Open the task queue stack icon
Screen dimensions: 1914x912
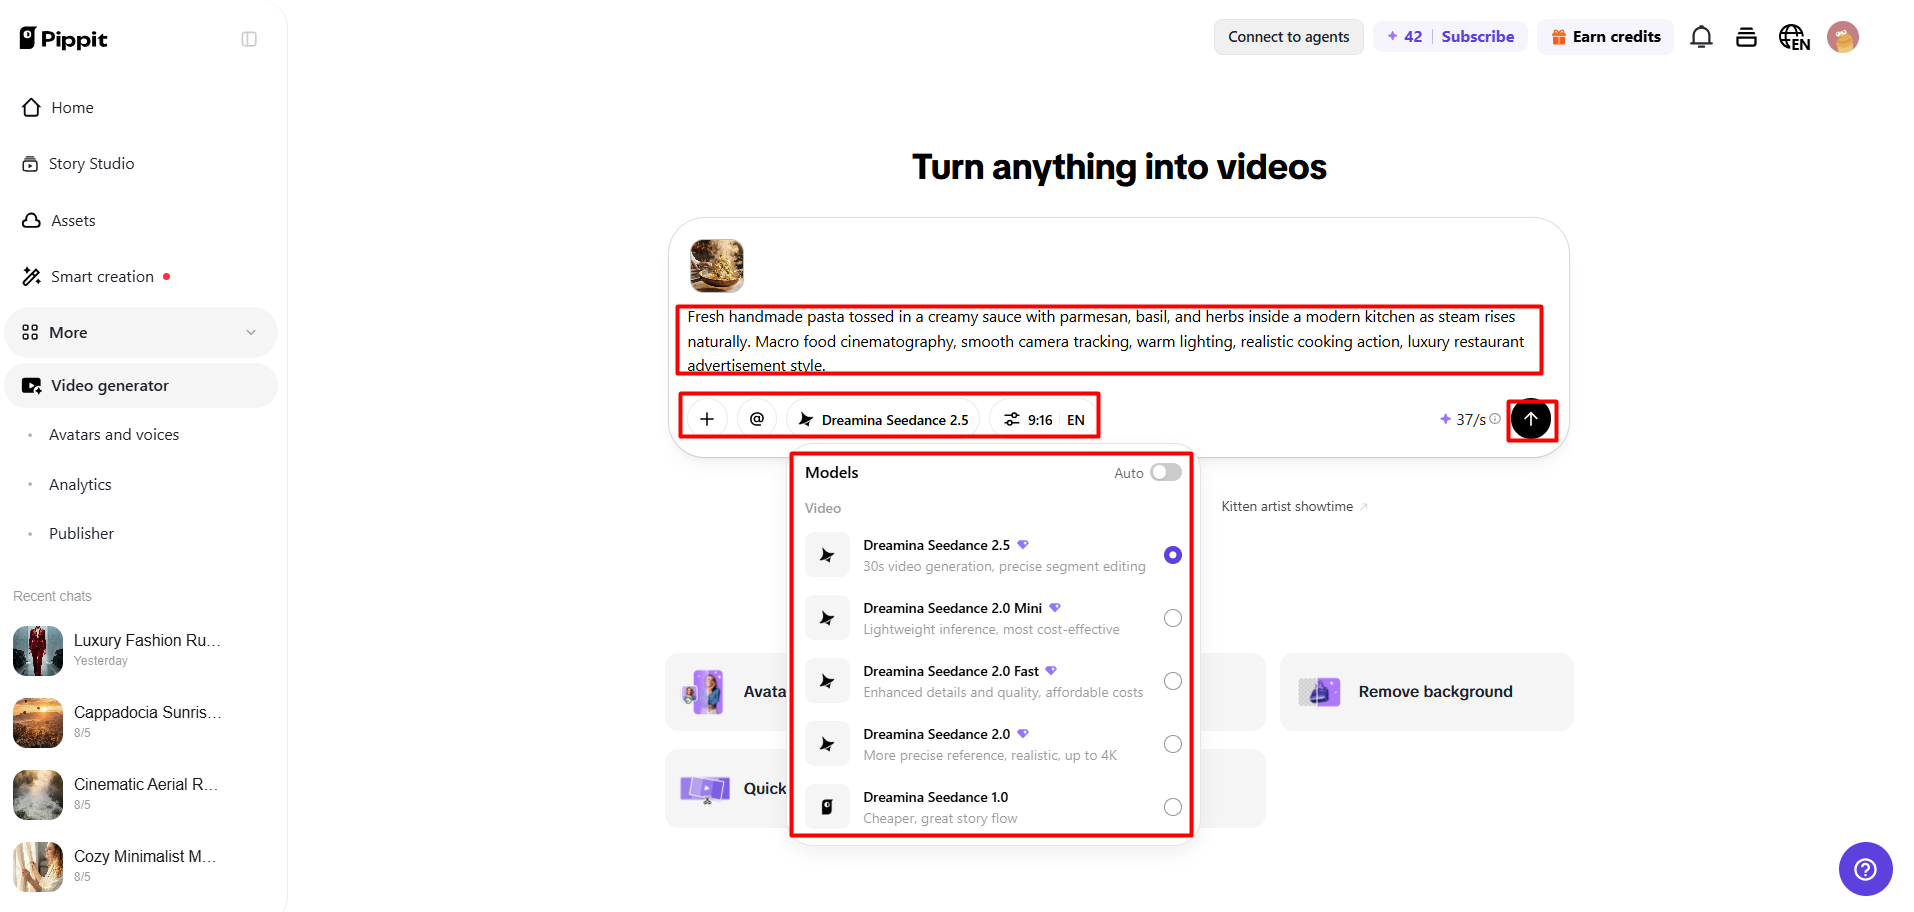tap(1746, 37)
